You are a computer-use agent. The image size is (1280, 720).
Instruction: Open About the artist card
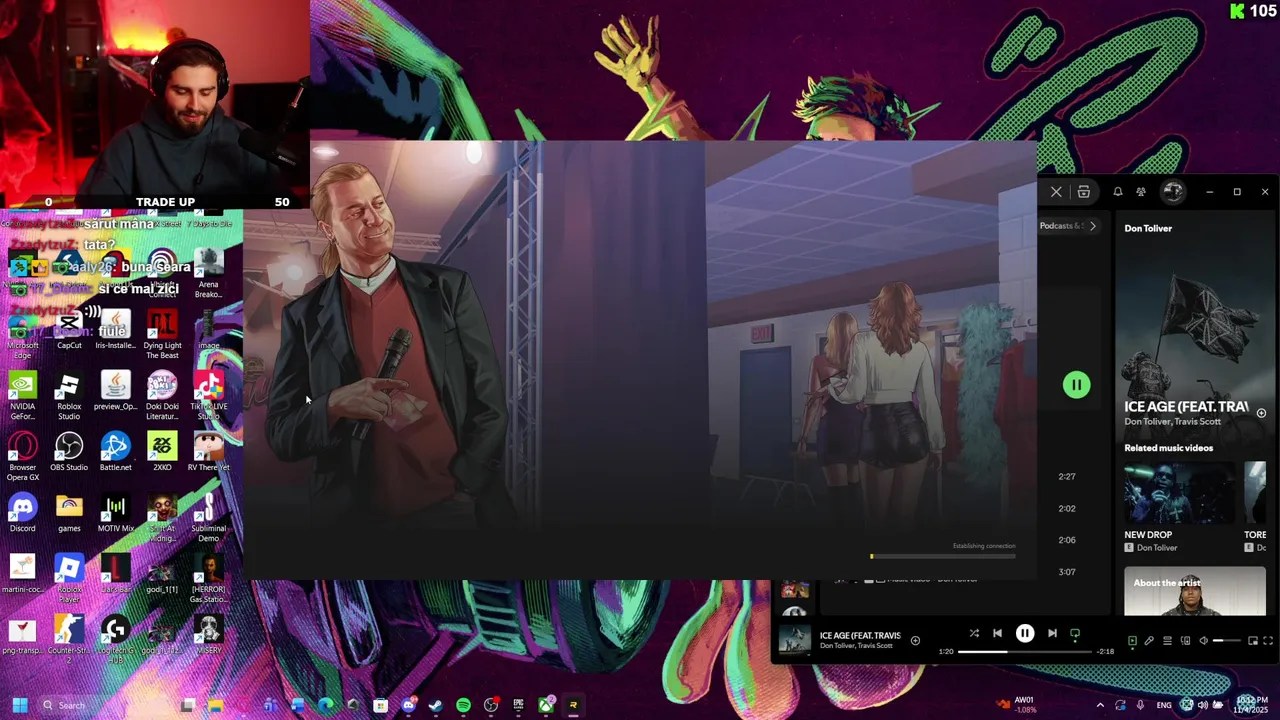1195,591
